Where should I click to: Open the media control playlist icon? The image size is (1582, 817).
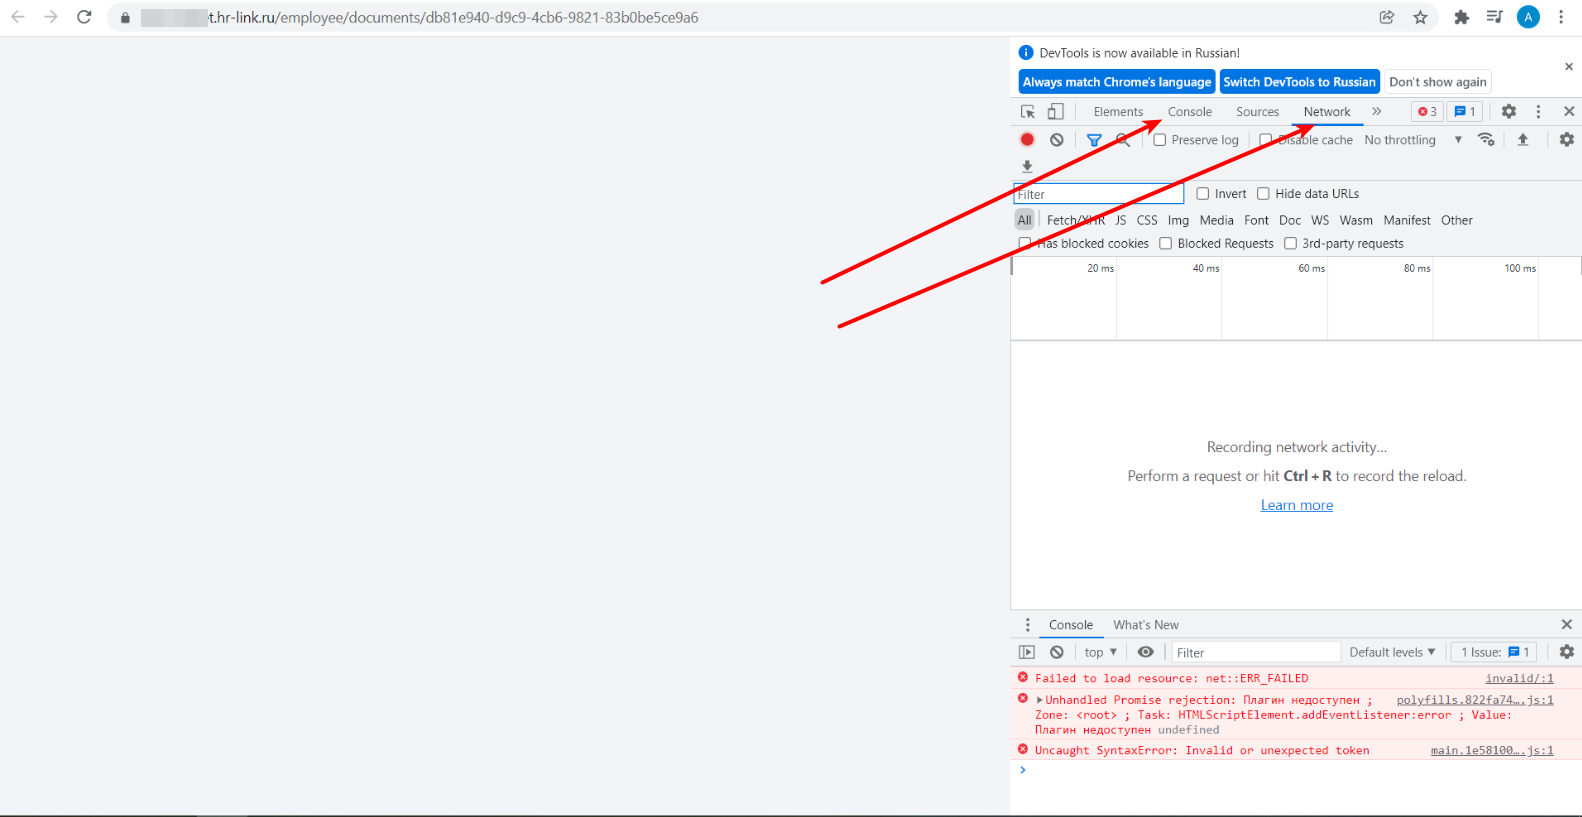[1494, 17]
